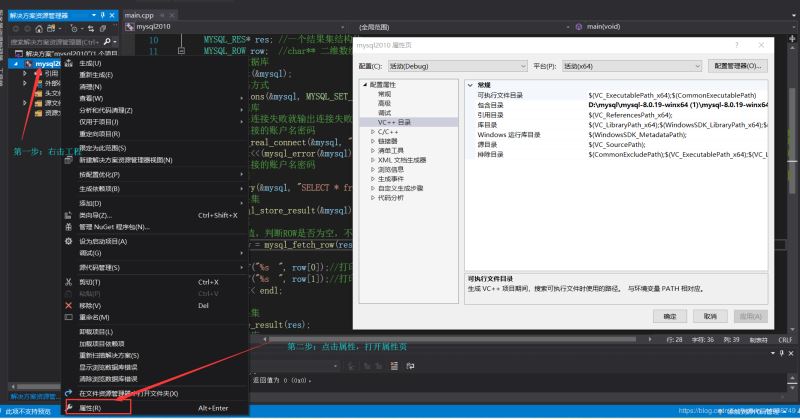
Task: Click the help question mark in property dialog
Action: coord(736,45)
